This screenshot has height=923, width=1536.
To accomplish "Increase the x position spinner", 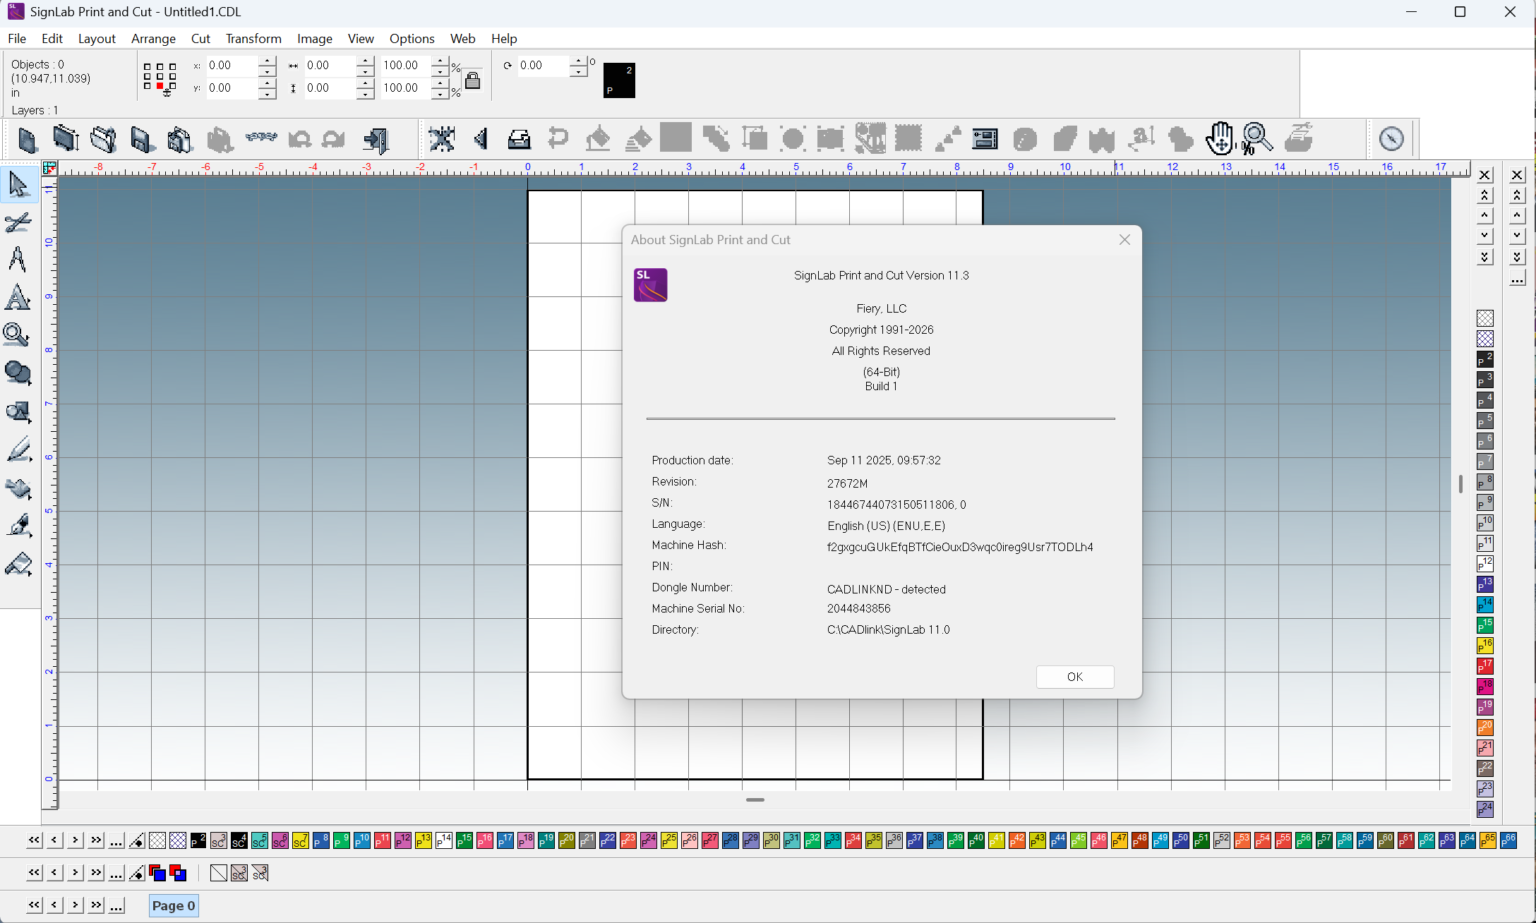I will pos(267,60).
